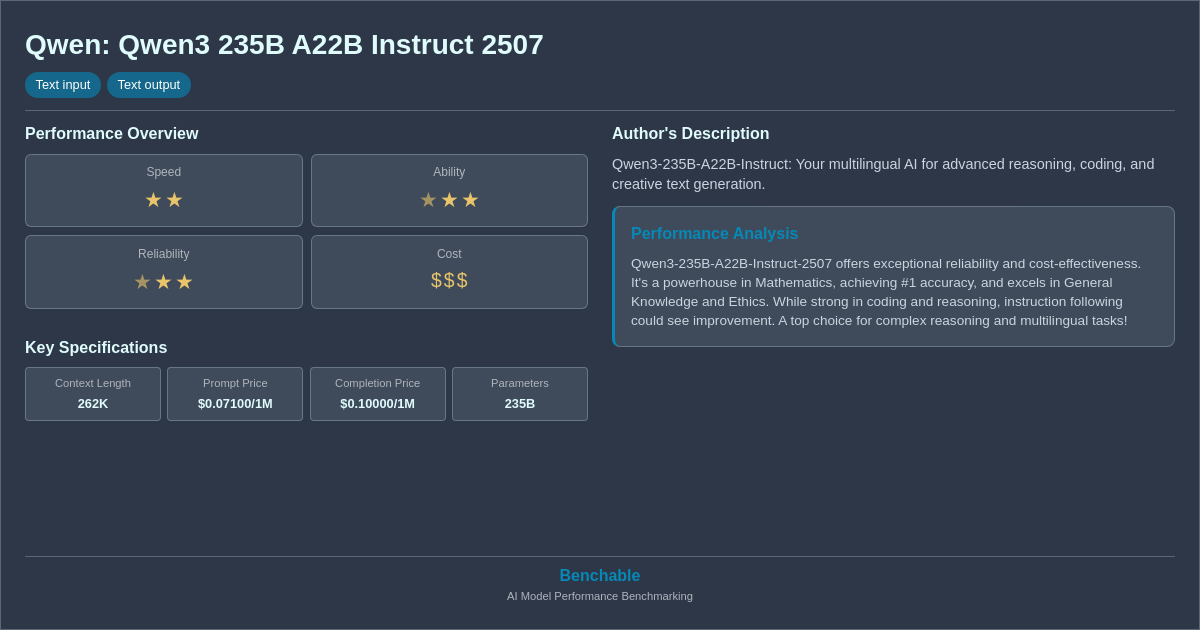Toggle the Text output capability badge
Image resolution: width=1200 pixels, height=630 pixels.
(x=149, y=85)
